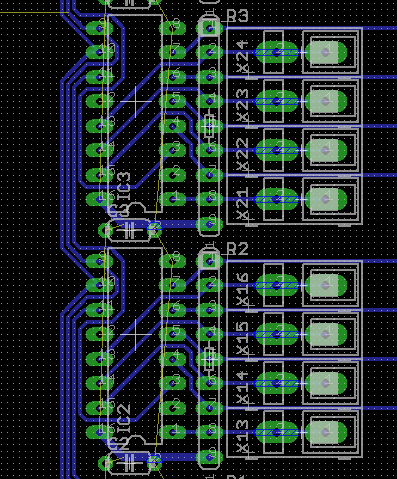This screenshot has width=397, height=479.
Task: Click pin 4 pad of IC3
Action: pos(173,126)
